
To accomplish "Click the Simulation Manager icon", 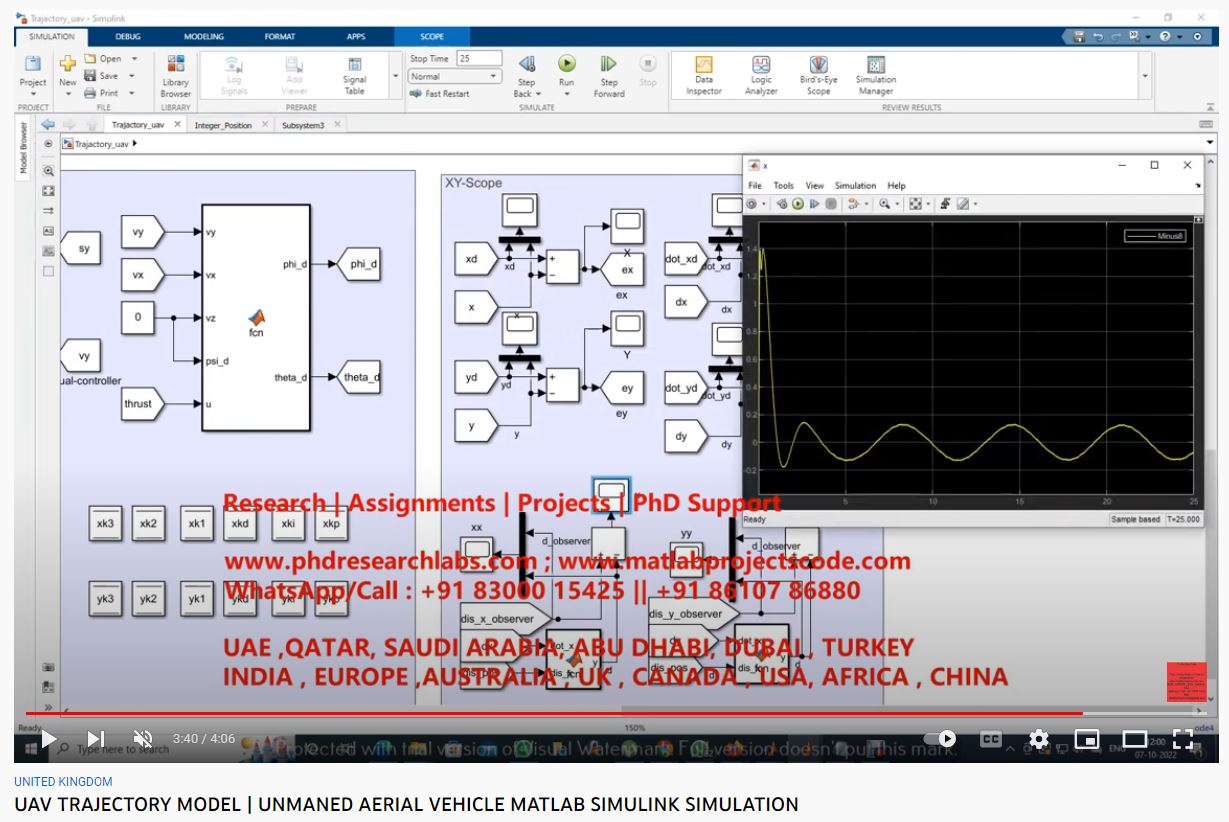I will tap(875, 66).
